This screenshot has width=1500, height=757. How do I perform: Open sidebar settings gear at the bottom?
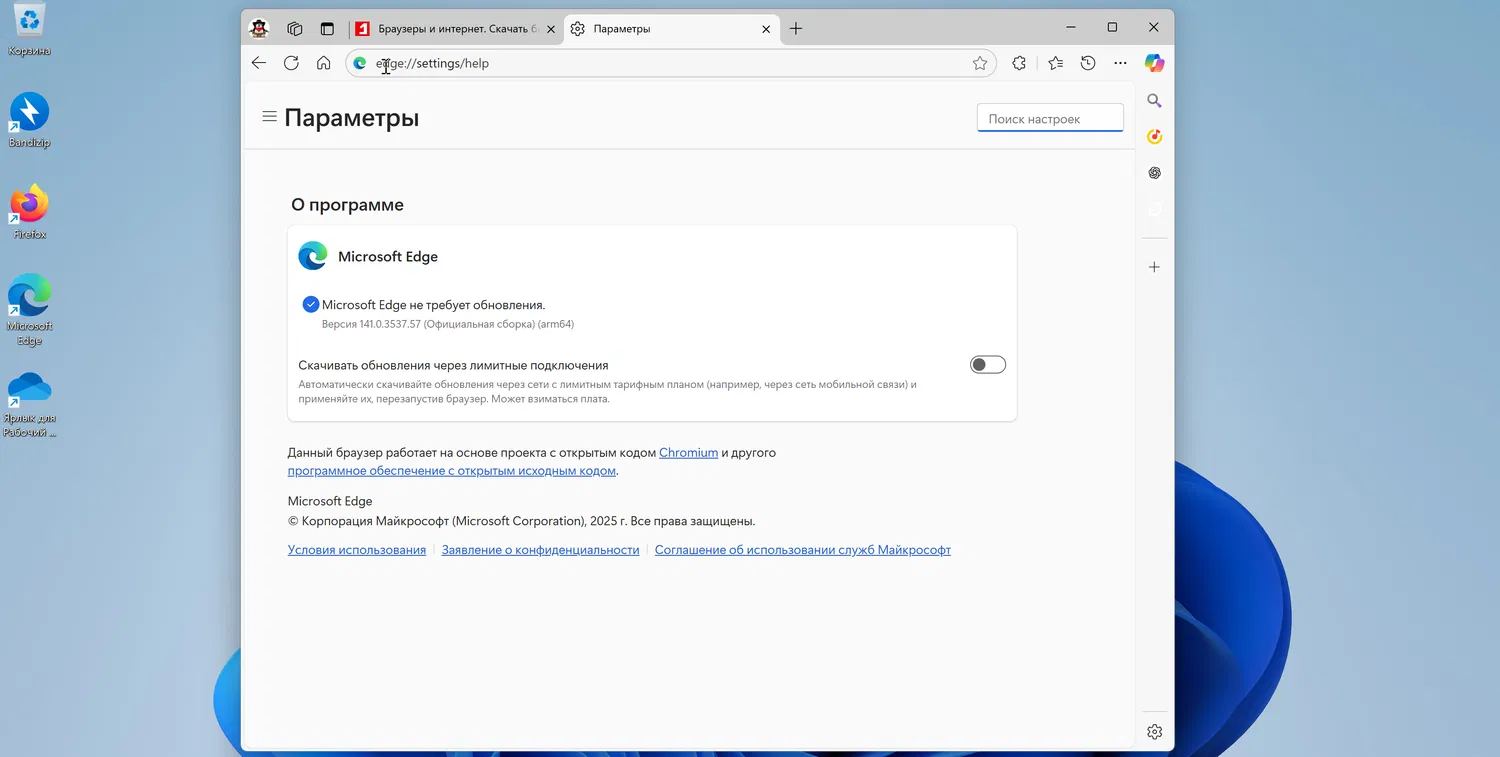[x=1154, y=731]
